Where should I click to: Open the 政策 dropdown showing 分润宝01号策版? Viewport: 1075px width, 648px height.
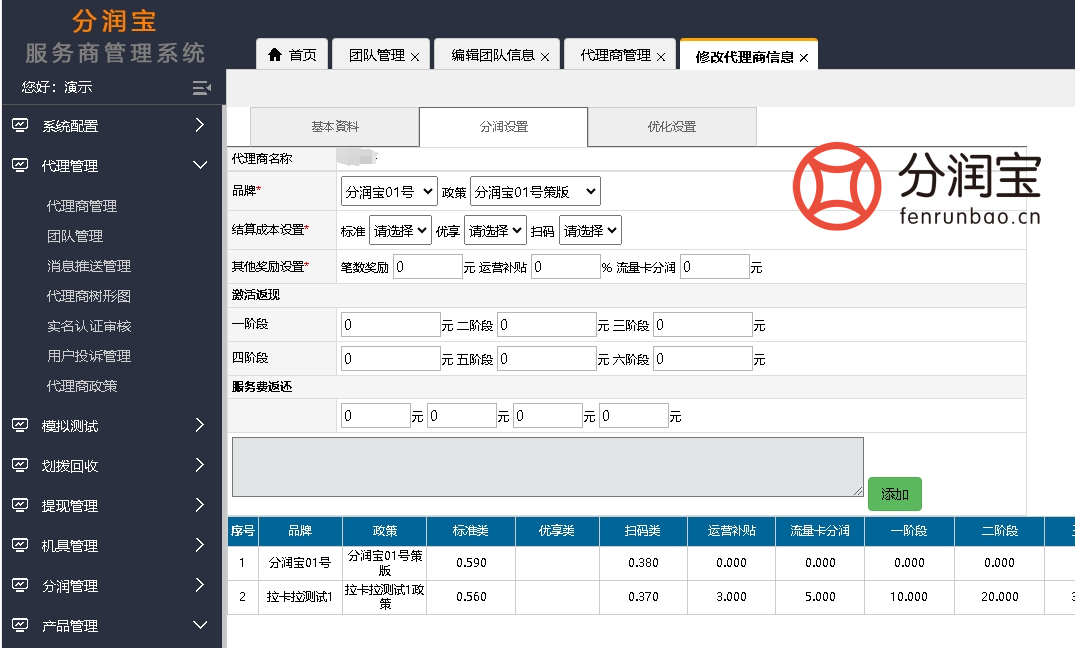[536, 191]
